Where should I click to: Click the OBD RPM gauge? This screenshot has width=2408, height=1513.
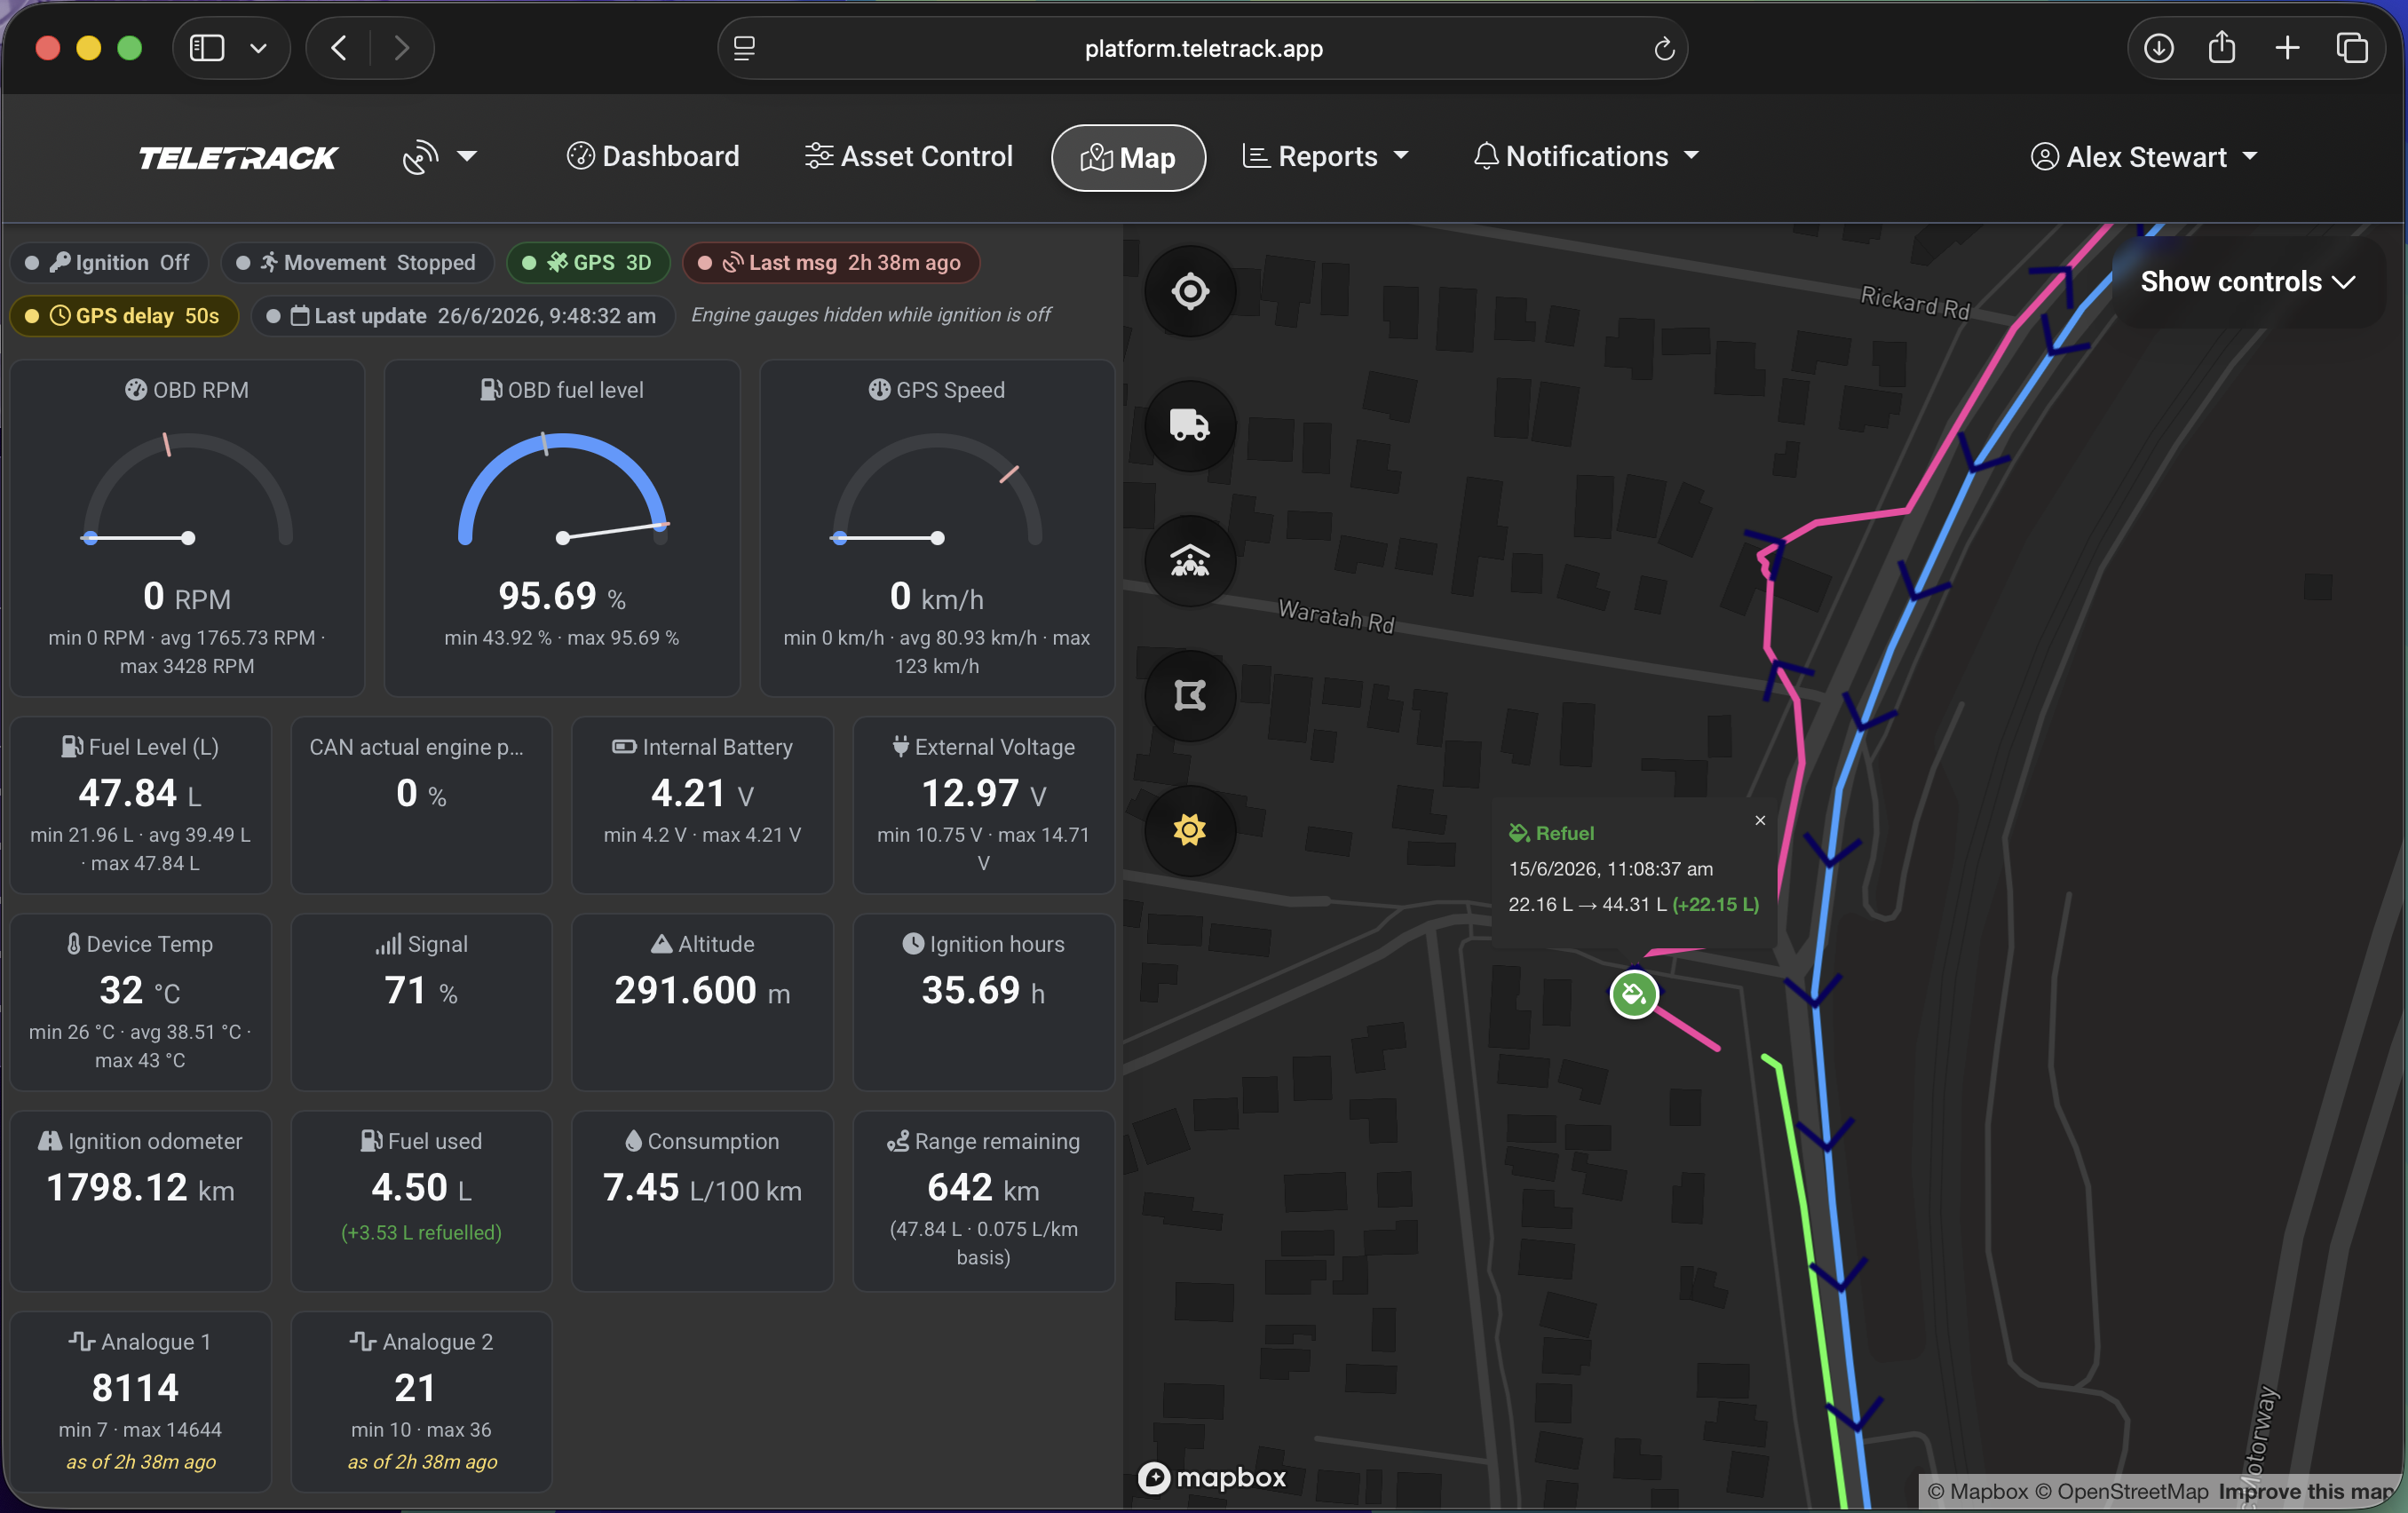point(188,490)
